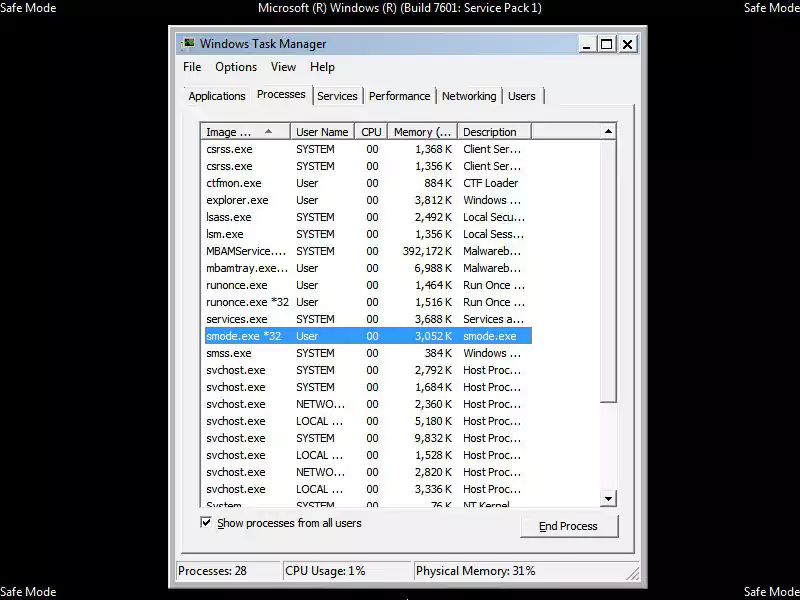
Task: Open the View menu
Action: [x=283, y=67]
